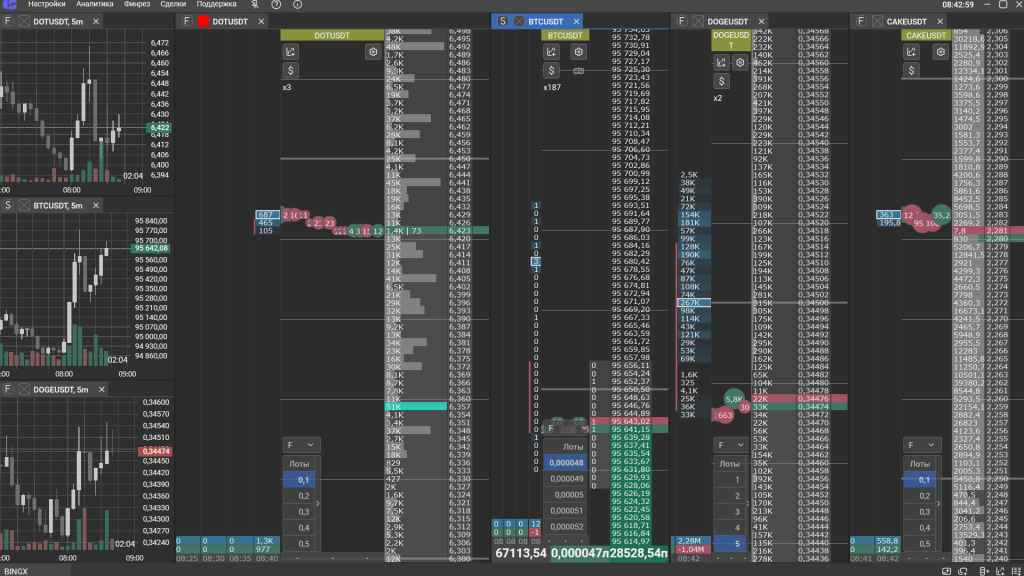The height and width of the screenshot is (576, 1024).
Task: Open the Аналитика menu
Action: pyautogui.click(x=94, y=5)
